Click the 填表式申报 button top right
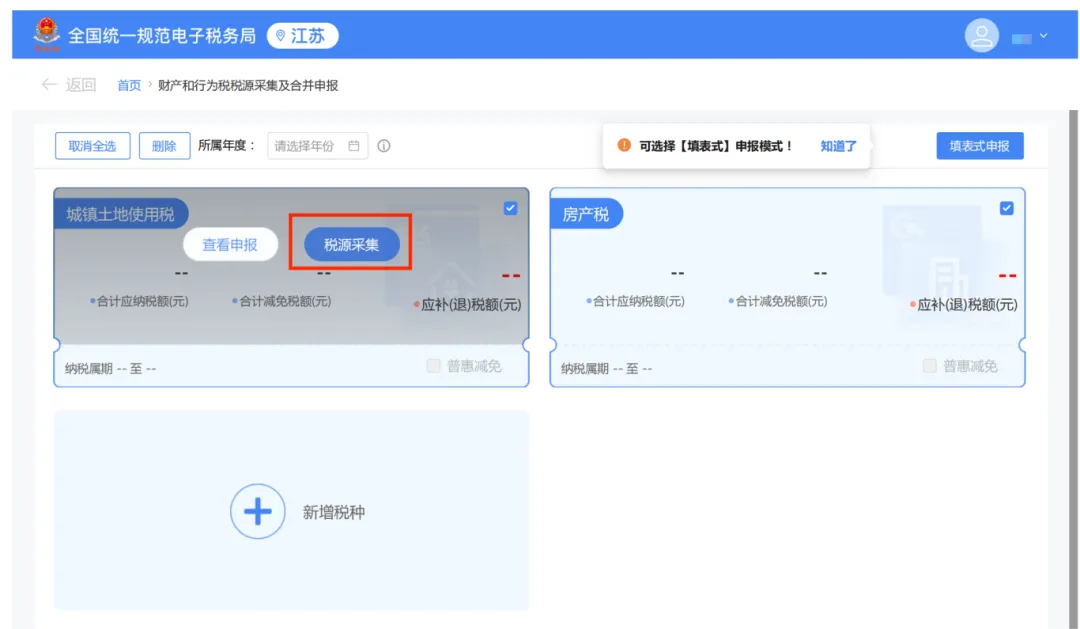Viewport: 1080px width, 629px height. click(979, 145)
